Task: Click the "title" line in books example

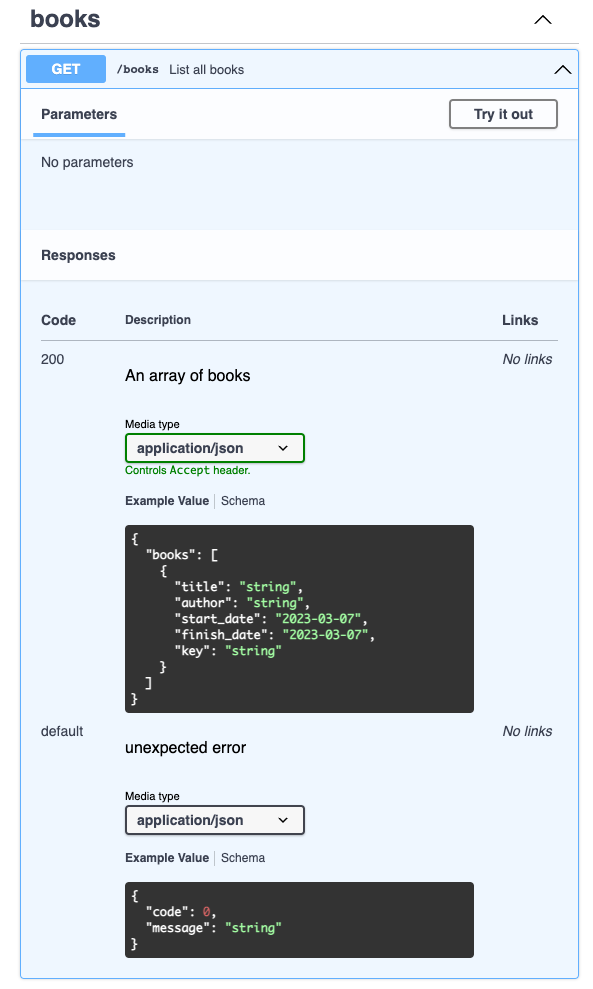Action: pyautogui.click(x=239, y=587)
